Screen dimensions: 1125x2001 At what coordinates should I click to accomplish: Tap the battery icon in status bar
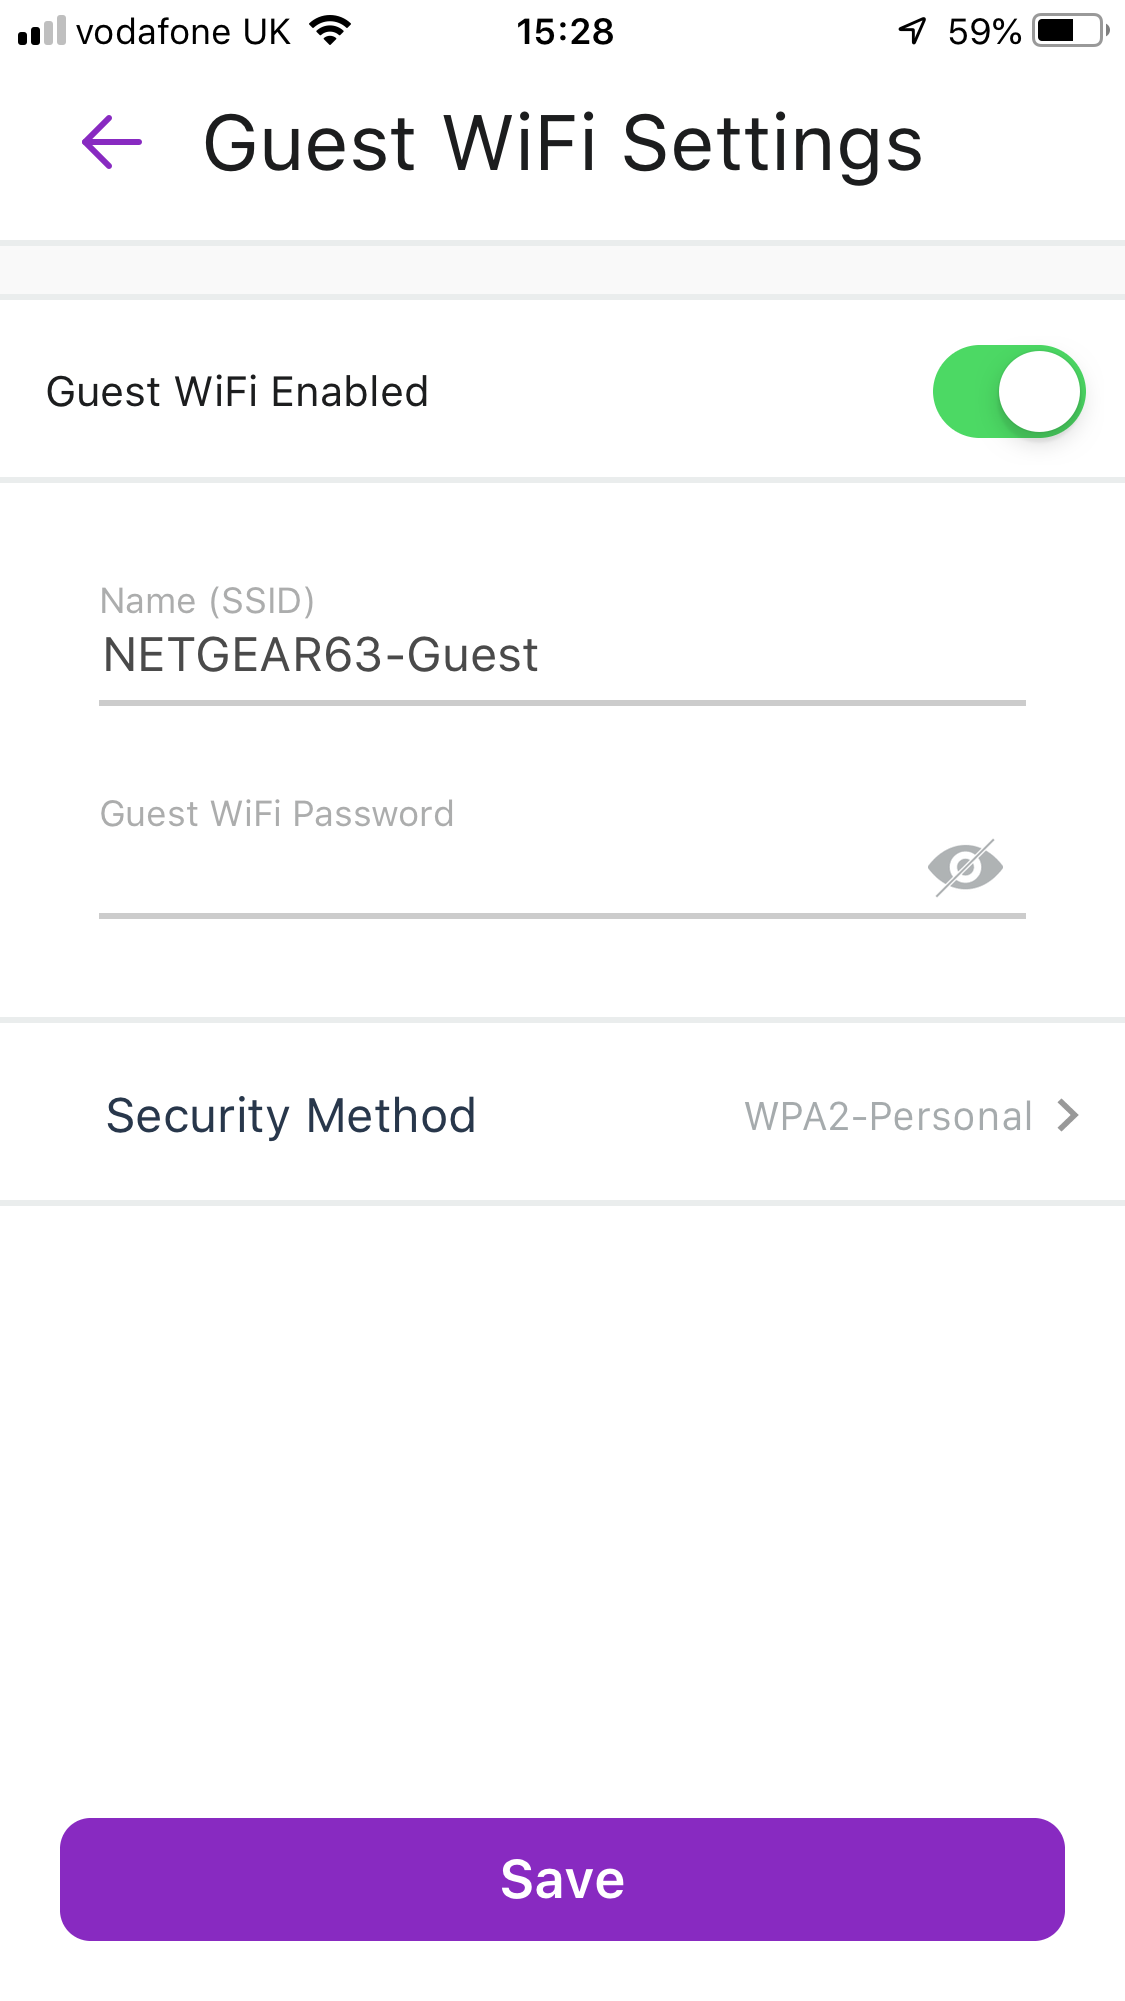click(1070, 31)
